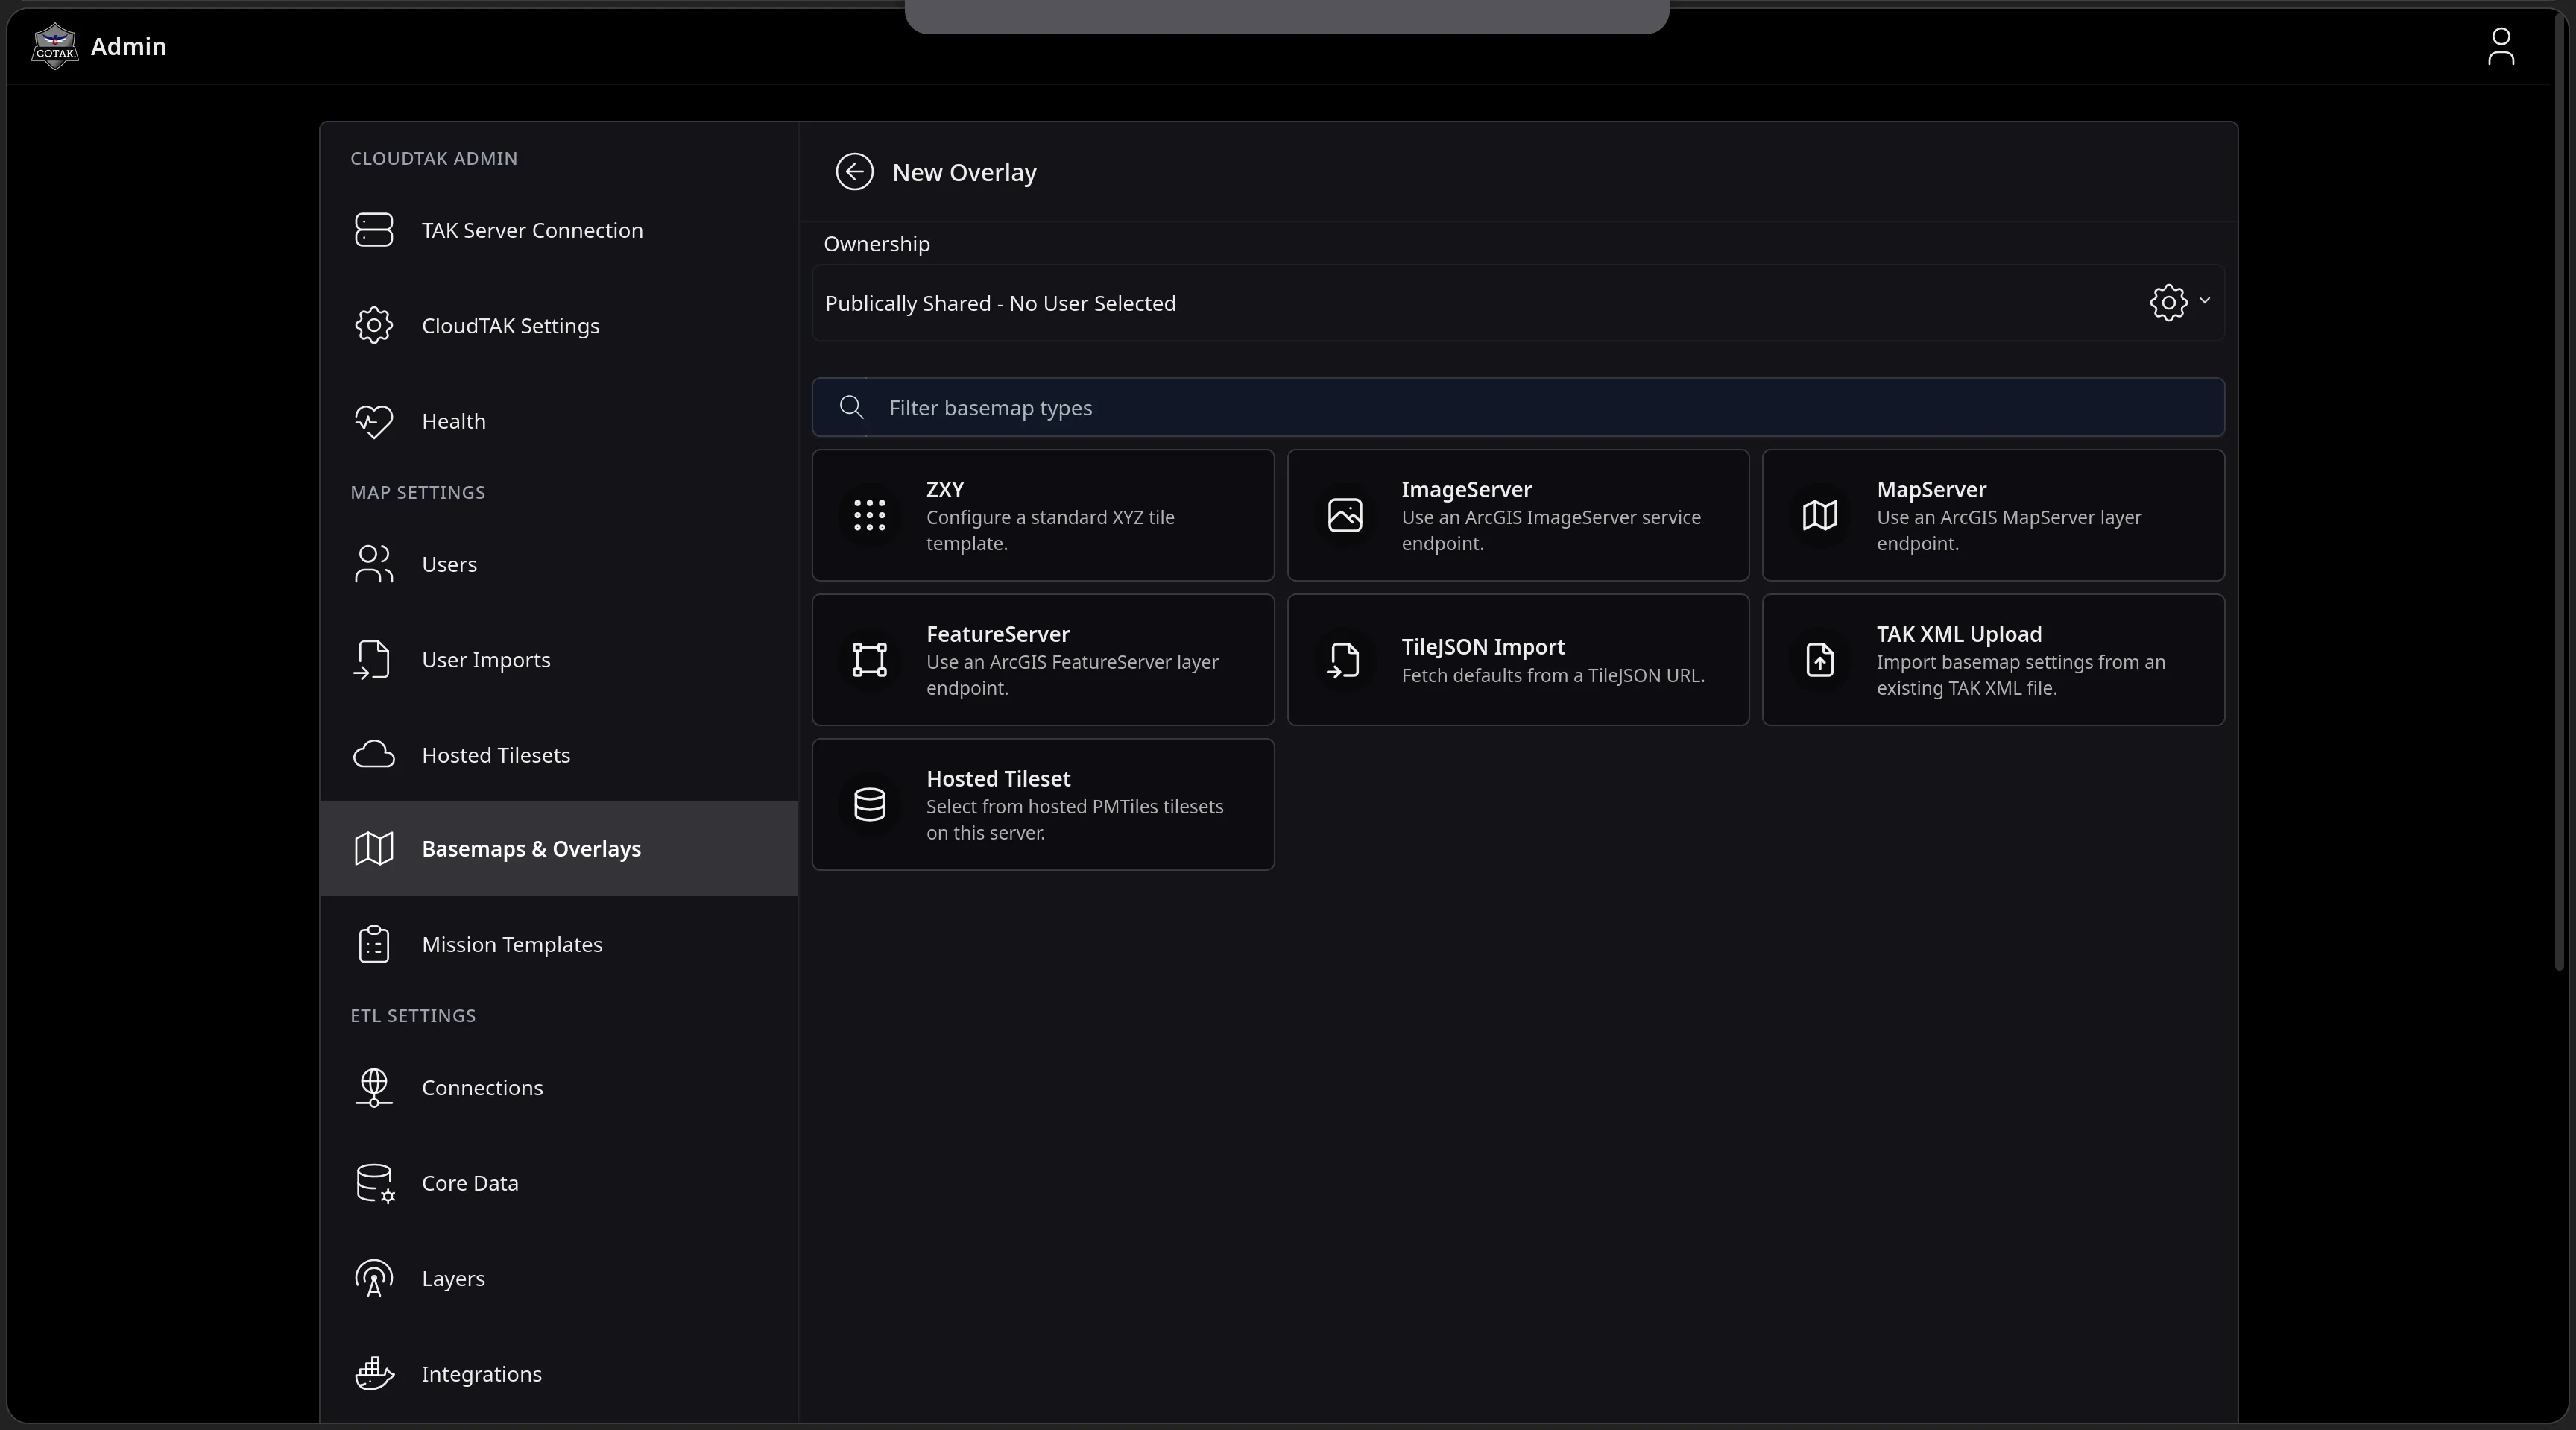The image size is (2576, 1430).
Task: Select Basemaps & Overlays menu item
Action: click(559, 849)
